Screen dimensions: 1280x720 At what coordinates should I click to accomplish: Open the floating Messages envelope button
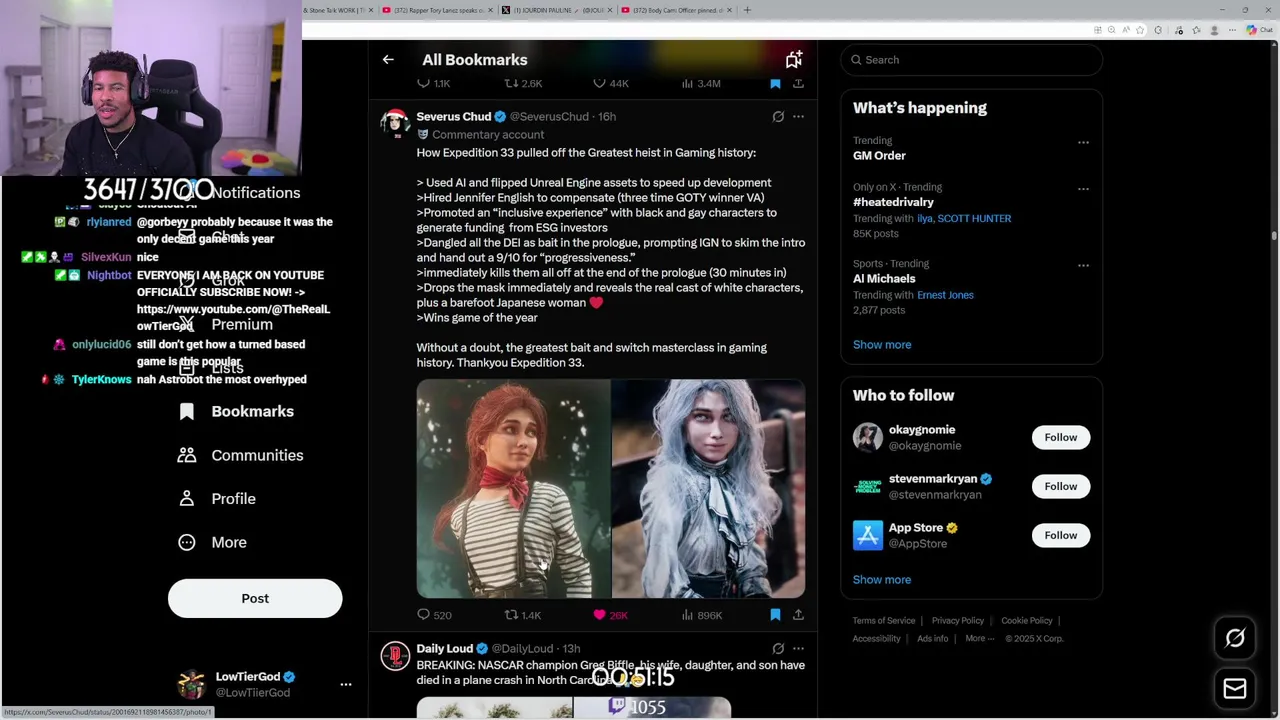point(1235,689)
